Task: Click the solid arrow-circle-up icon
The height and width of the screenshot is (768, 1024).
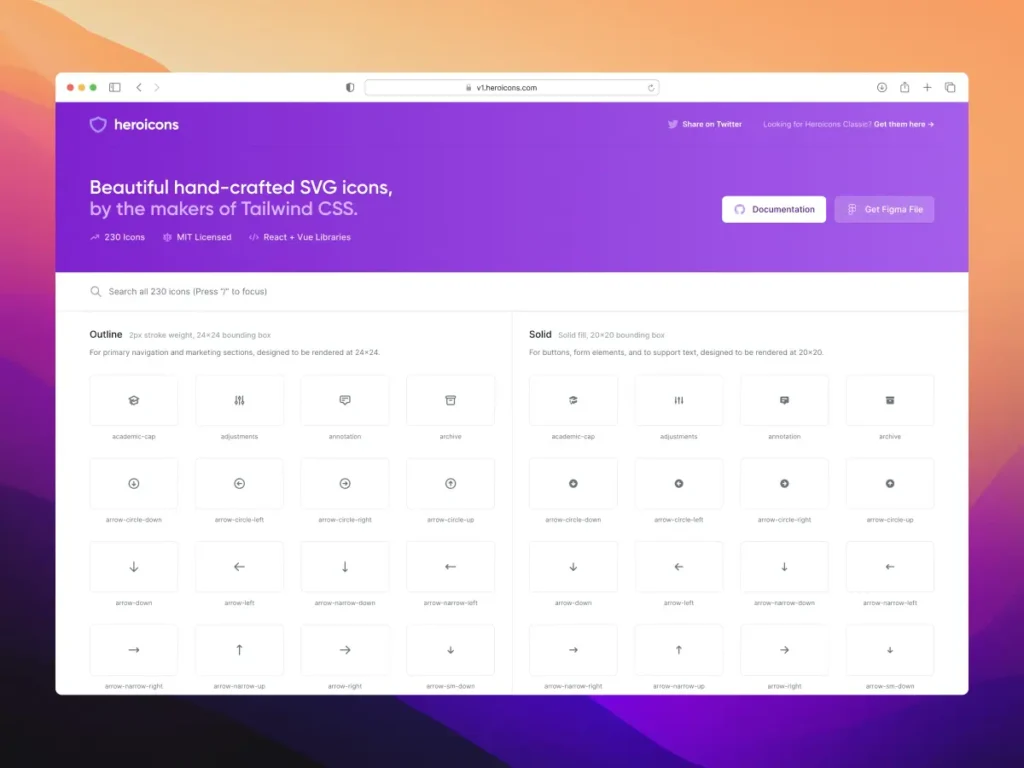Action: coord(889,483)
